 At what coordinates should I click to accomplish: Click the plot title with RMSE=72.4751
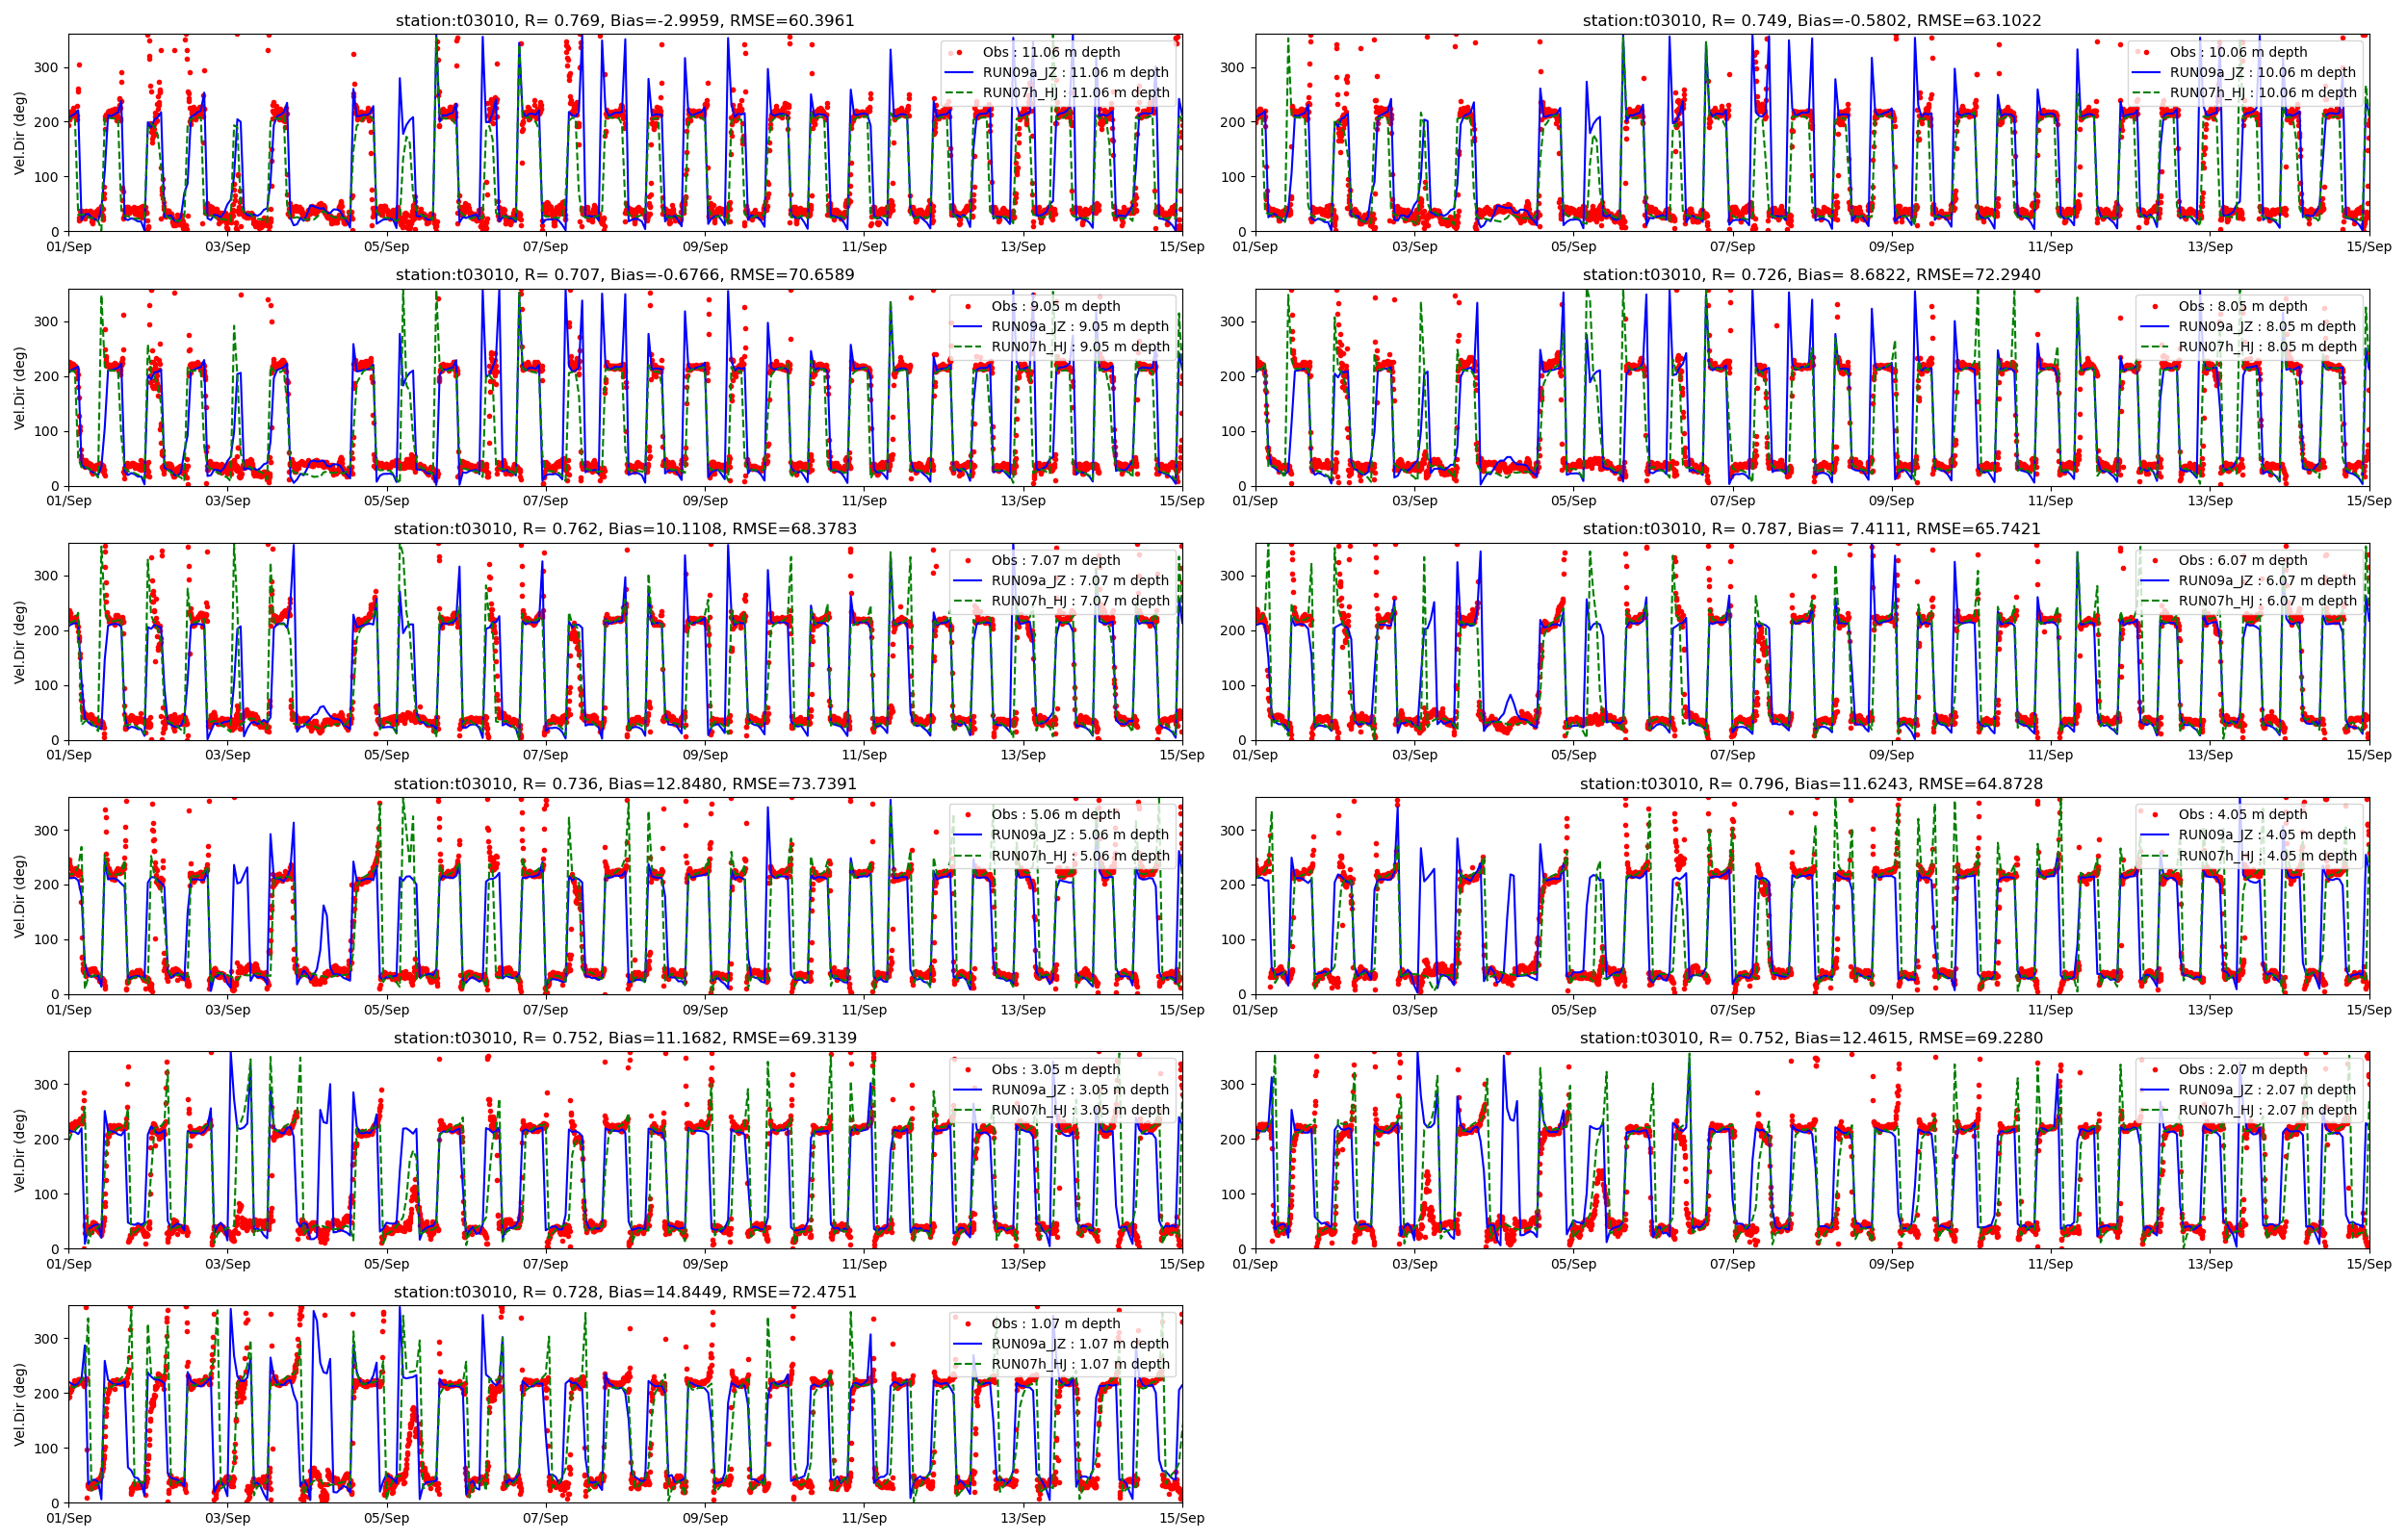point(624,1292)
